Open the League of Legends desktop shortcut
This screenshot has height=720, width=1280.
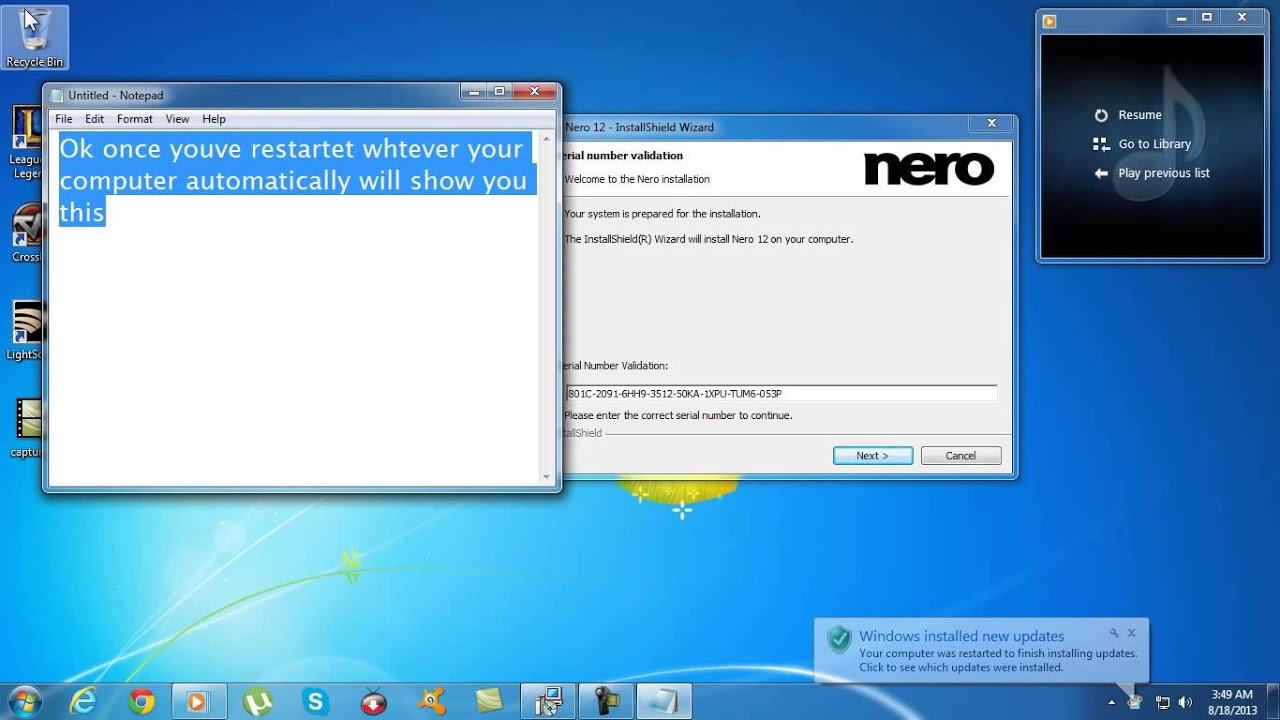coord(26,143)
